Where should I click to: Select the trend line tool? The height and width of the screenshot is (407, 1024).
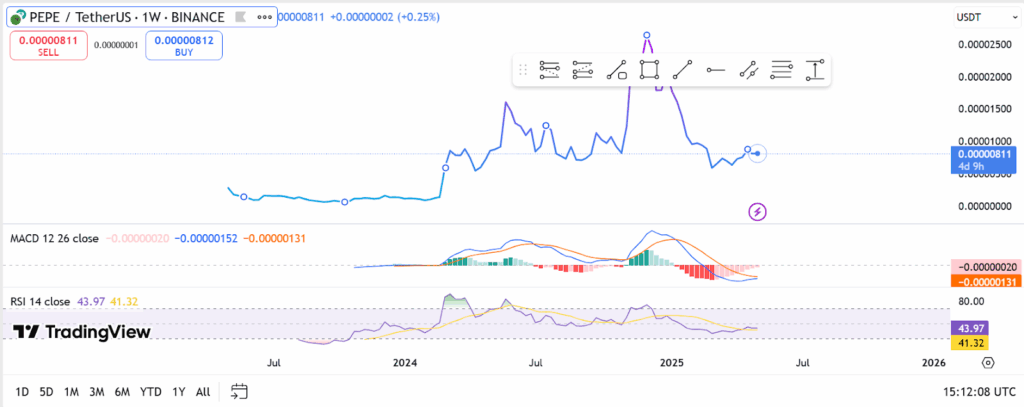(682, 70)
